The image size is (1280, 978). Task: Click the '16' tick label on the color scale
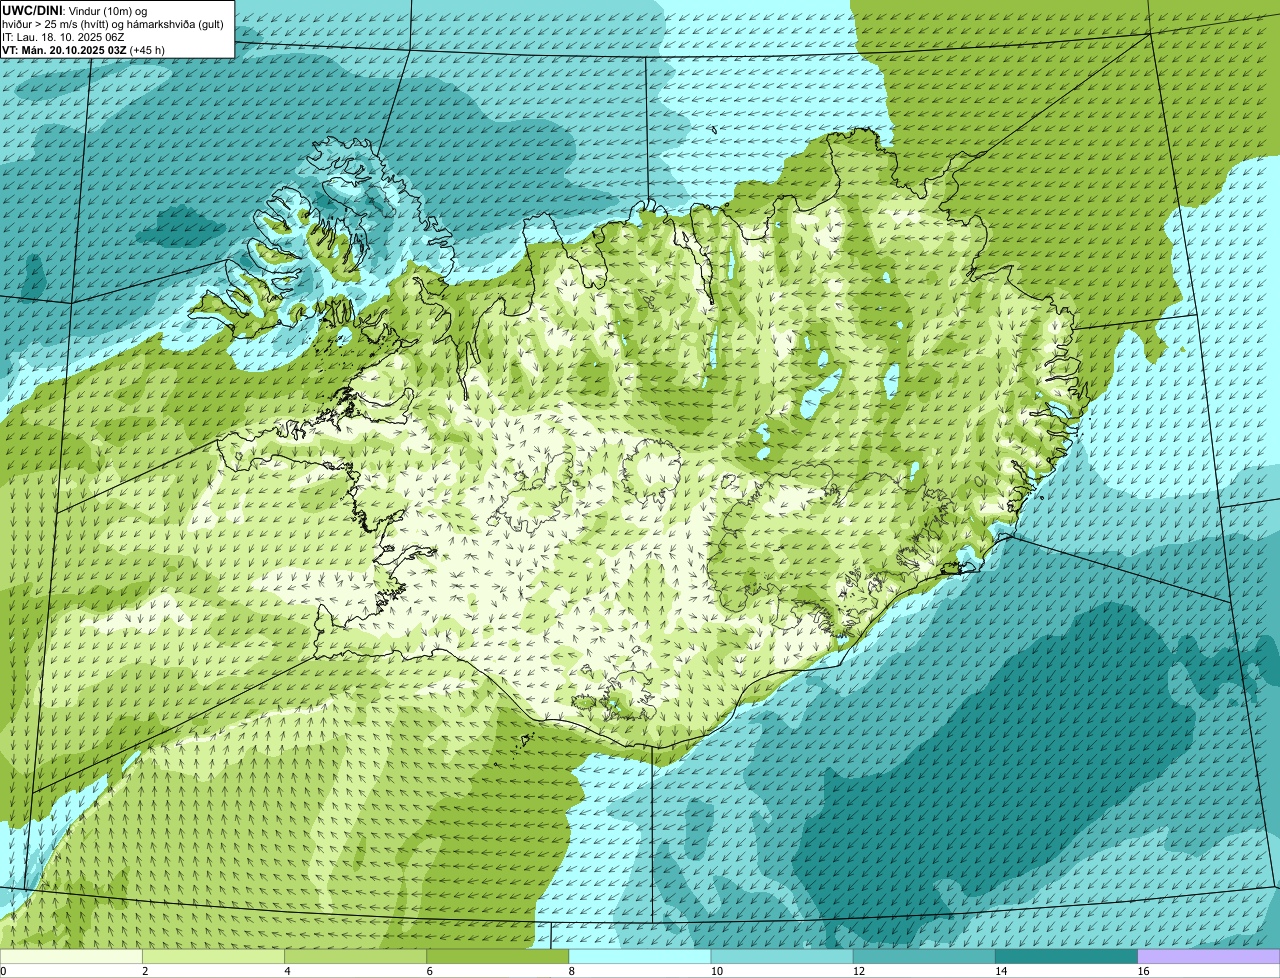pos(1143,971)
